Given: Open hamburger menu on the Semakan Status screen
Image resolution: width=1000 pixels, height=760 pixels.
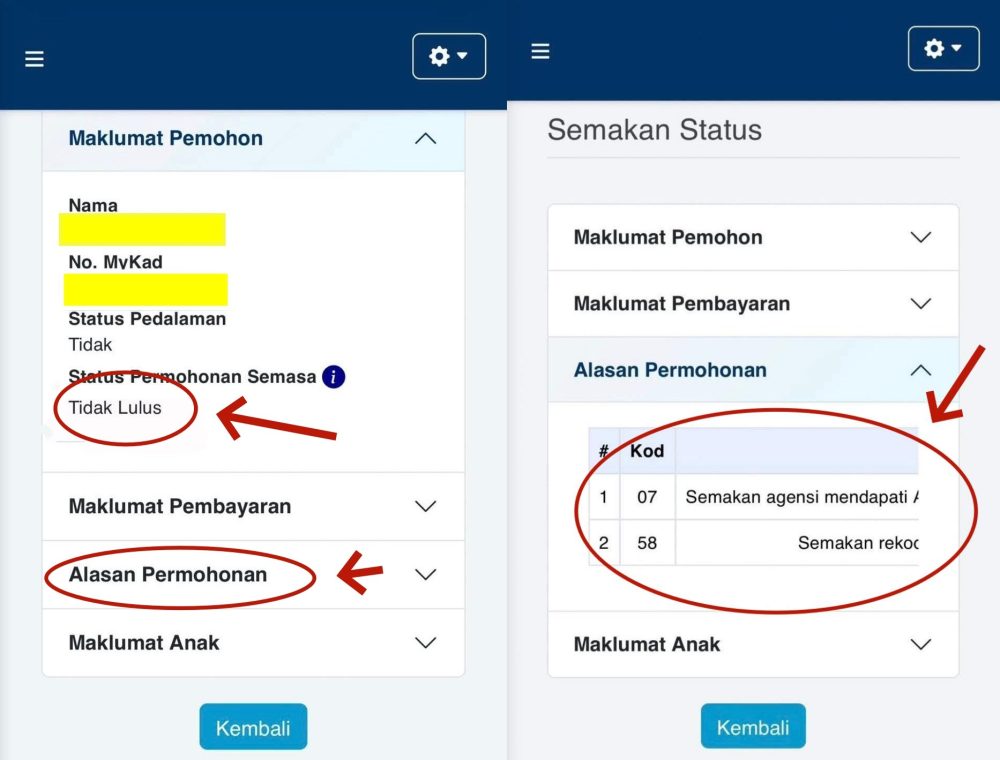Looking at the screenshot, I should [x=540, y=51].
